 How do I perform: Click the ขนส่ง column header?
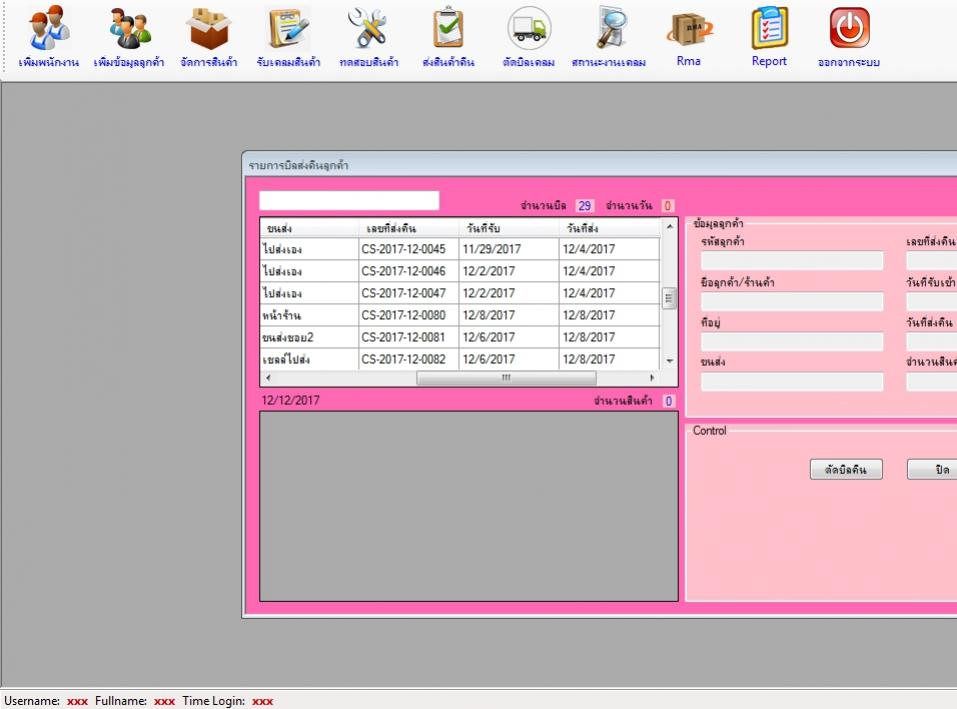(309, 228)
